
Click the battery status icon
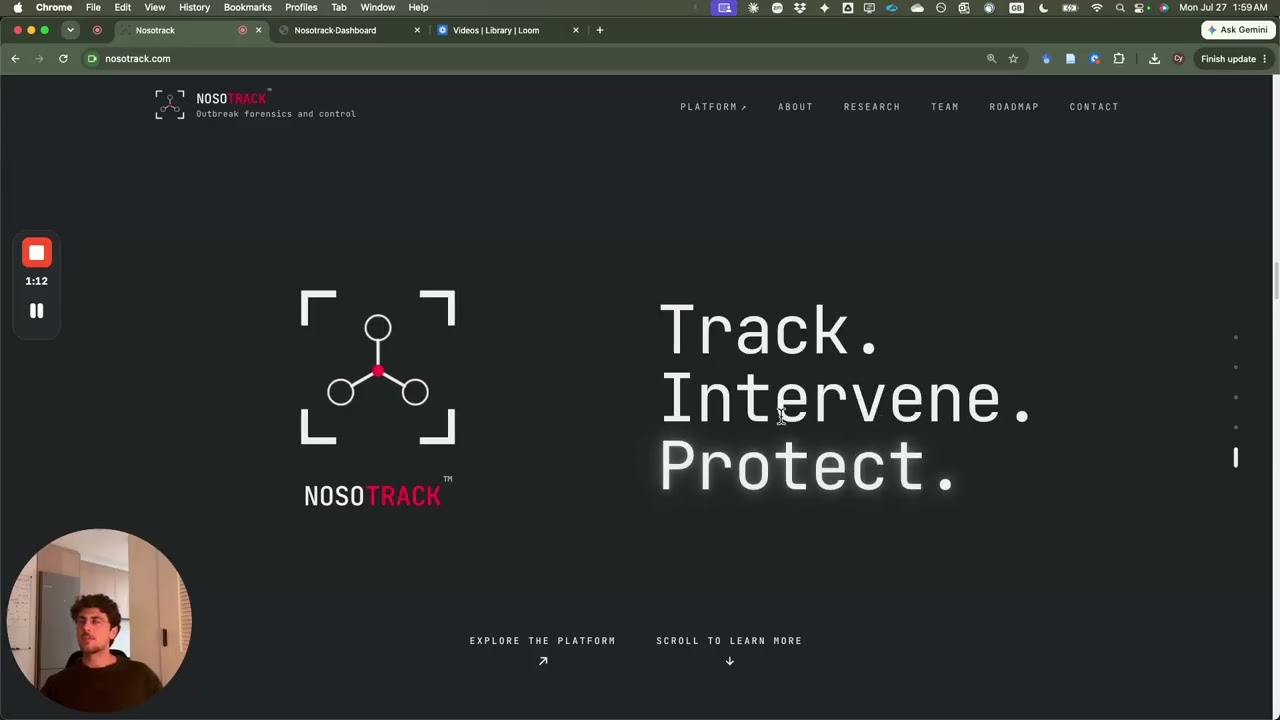point(1069,7)
